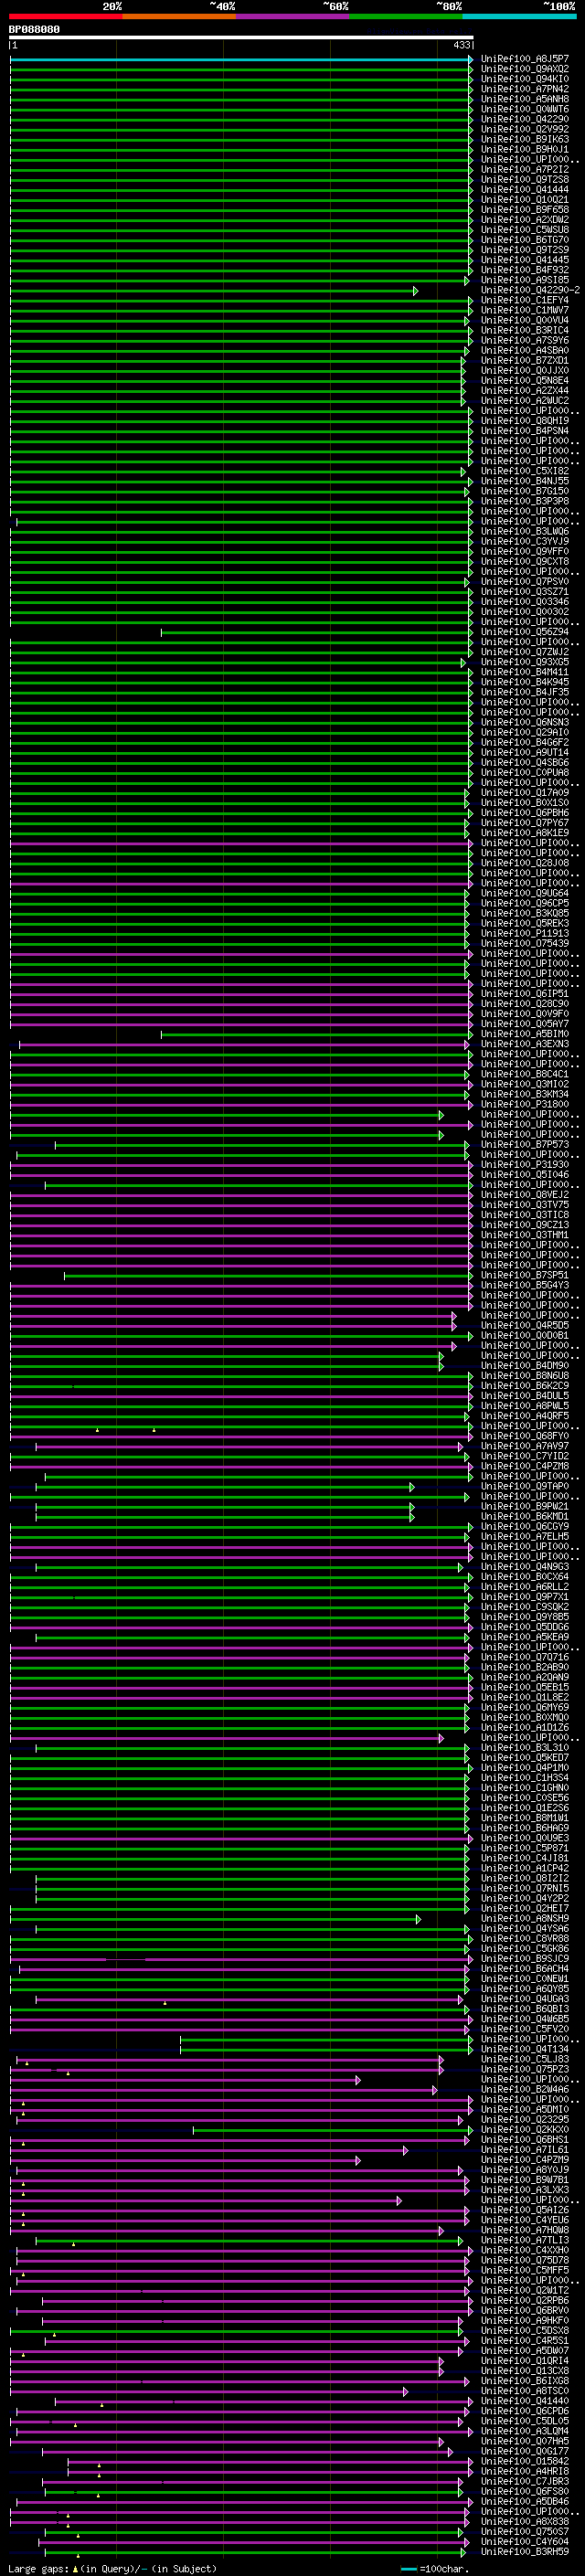This screenshot has height=2576, width=585.
Task: Click the green ~80% identity legend bar
Action: pyautogui.click(x=406, y=16)
